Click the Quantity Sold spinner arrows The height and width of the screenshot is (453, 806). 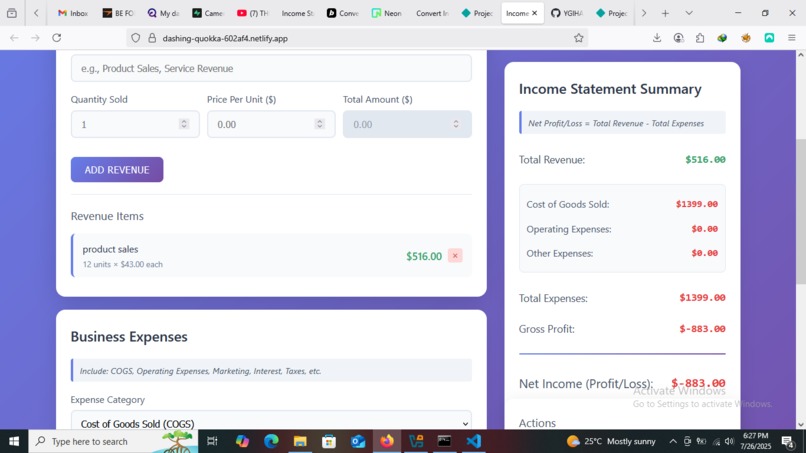point(184,124)
